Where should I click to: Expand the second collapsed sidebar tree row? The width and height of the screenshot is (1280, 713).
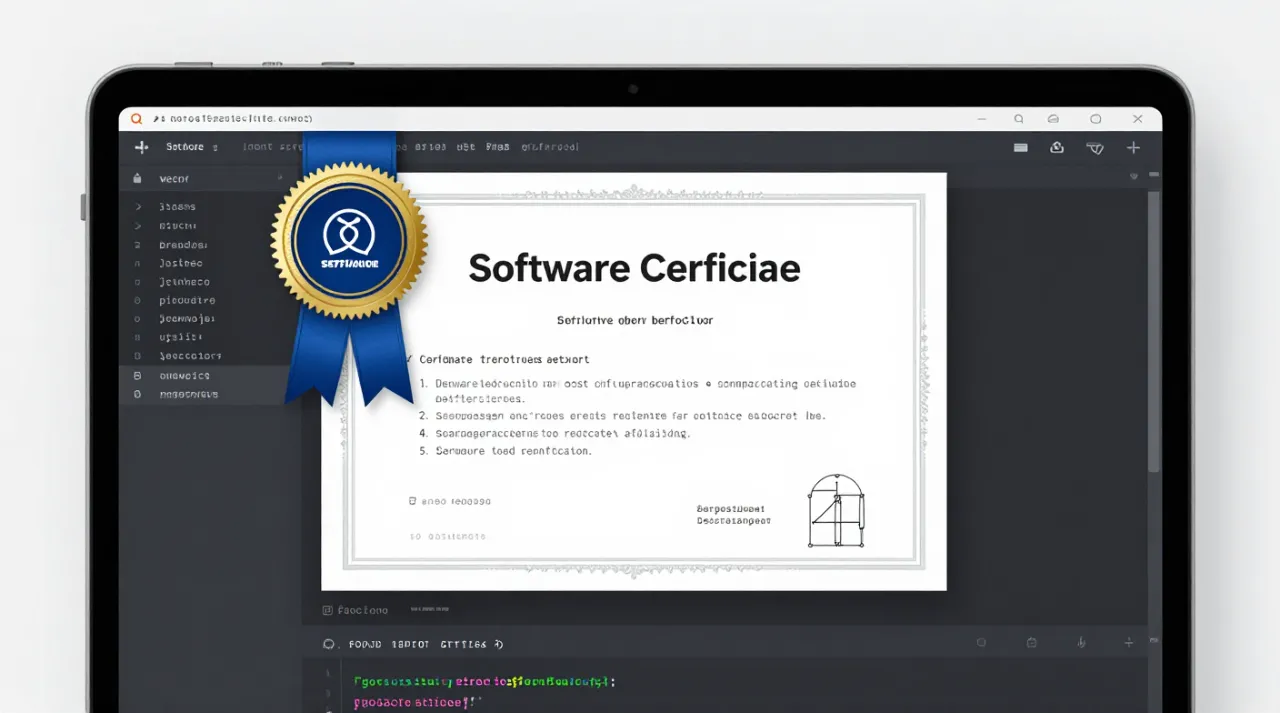(x=138, y=226)
